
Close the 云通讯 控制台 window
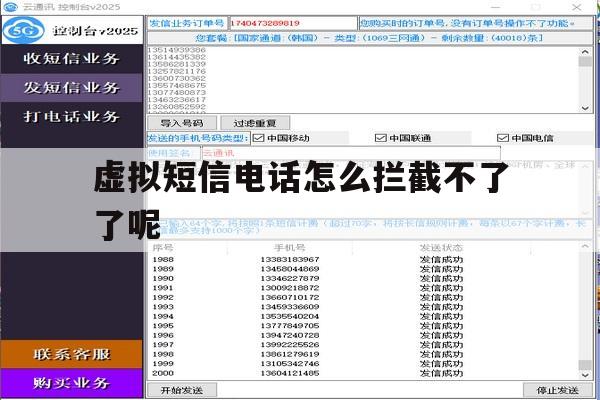pos(577,7)
